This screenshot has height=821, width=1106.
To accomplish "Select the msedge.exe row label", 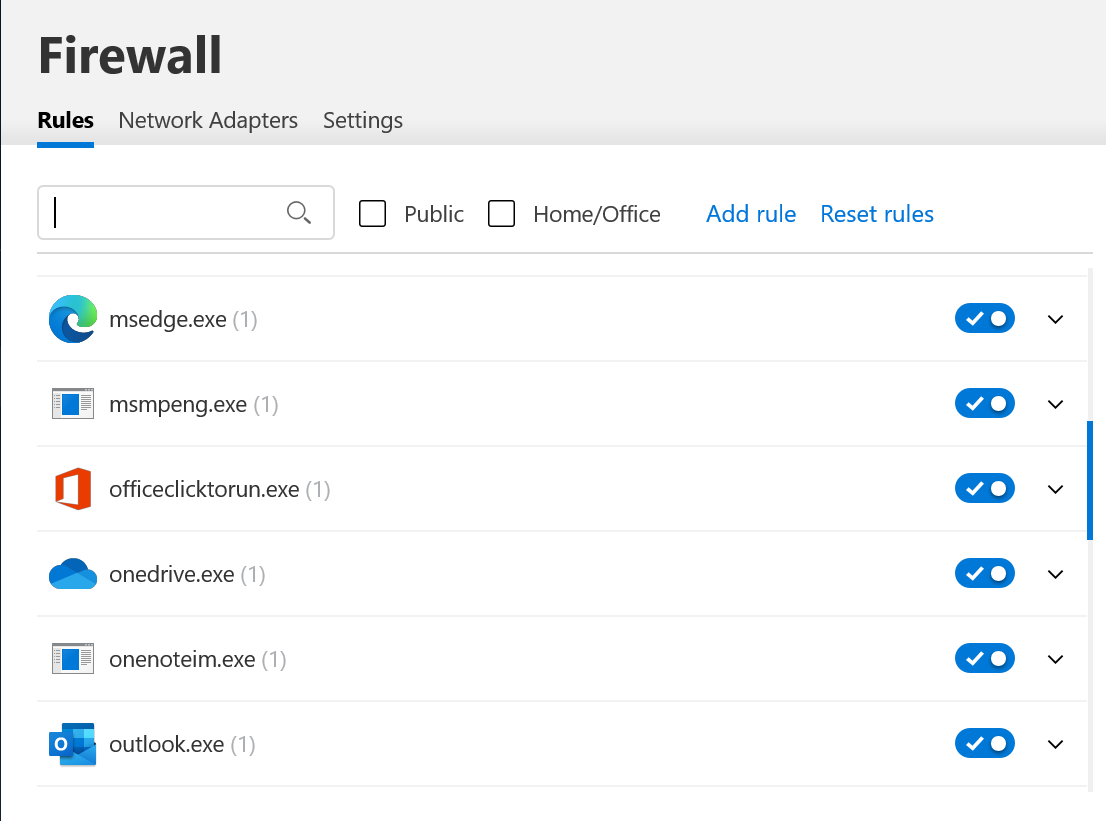I will pyautogui.click(x=183, y=320).
